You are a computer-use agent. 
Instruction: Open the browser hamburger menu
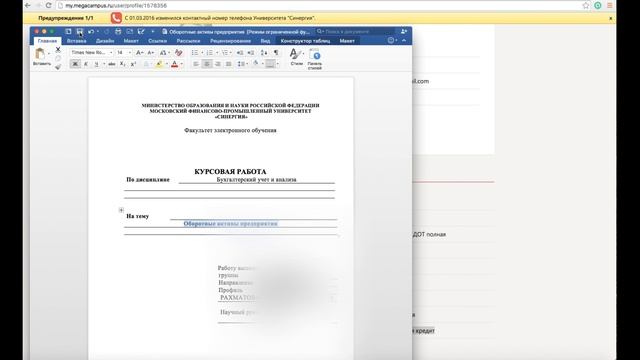pyautogui.click(x=609, y=5)
